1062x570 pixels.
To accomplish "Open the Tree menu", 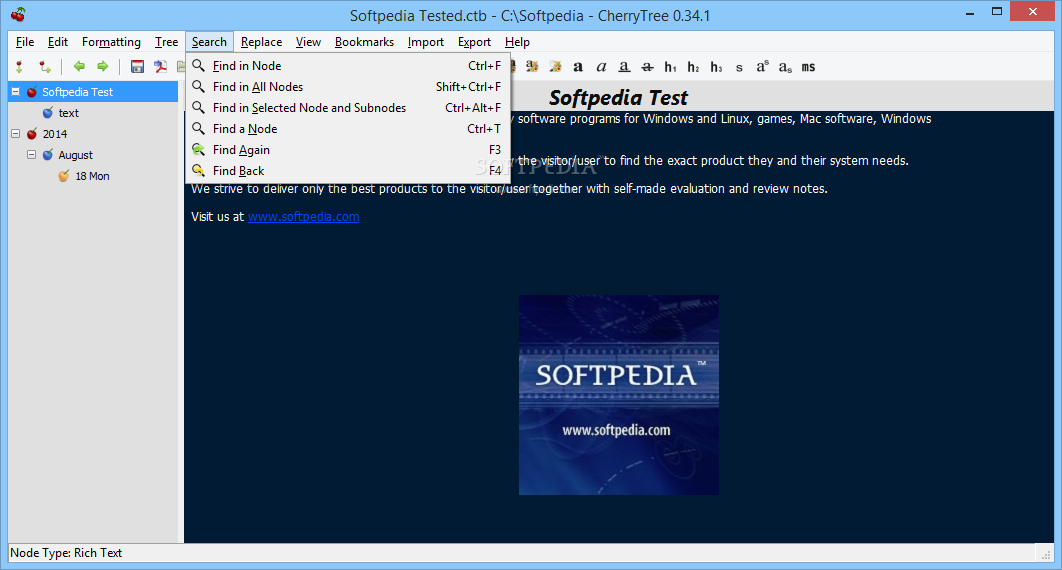I will click(166, 42).
